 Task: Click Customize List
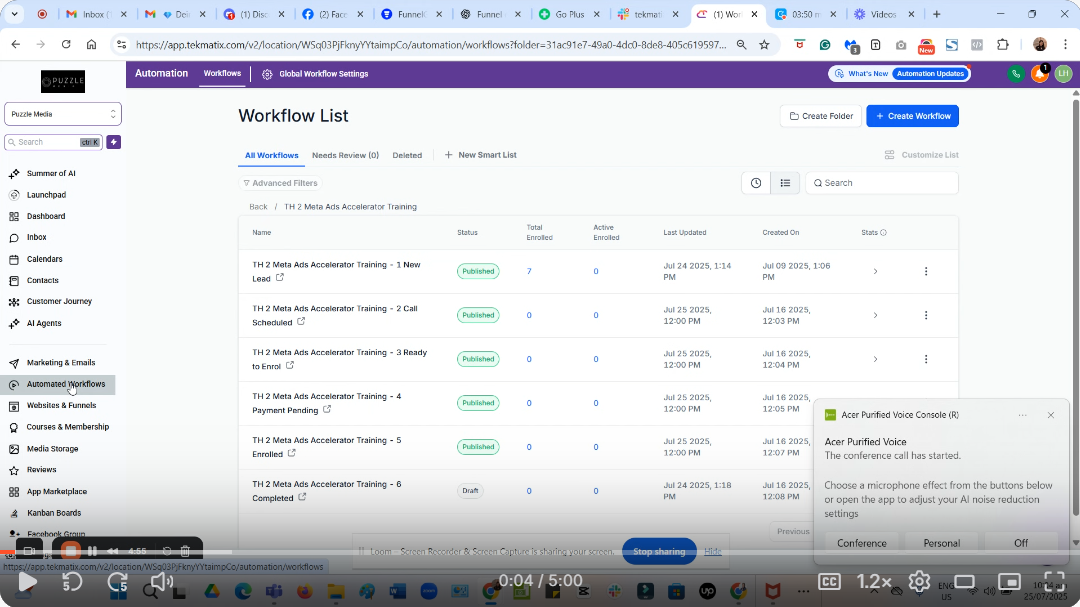[922, 155]
